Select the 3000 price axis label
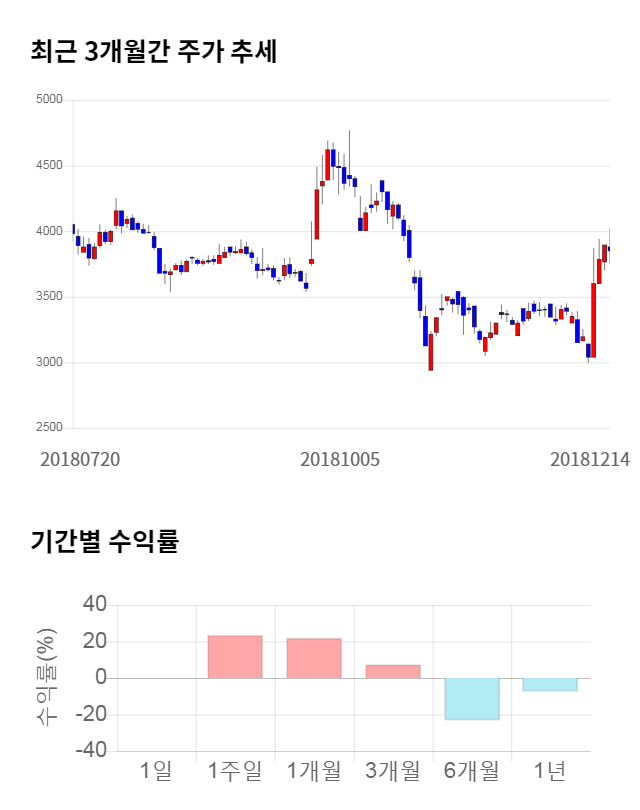 [x=48, y=363]
